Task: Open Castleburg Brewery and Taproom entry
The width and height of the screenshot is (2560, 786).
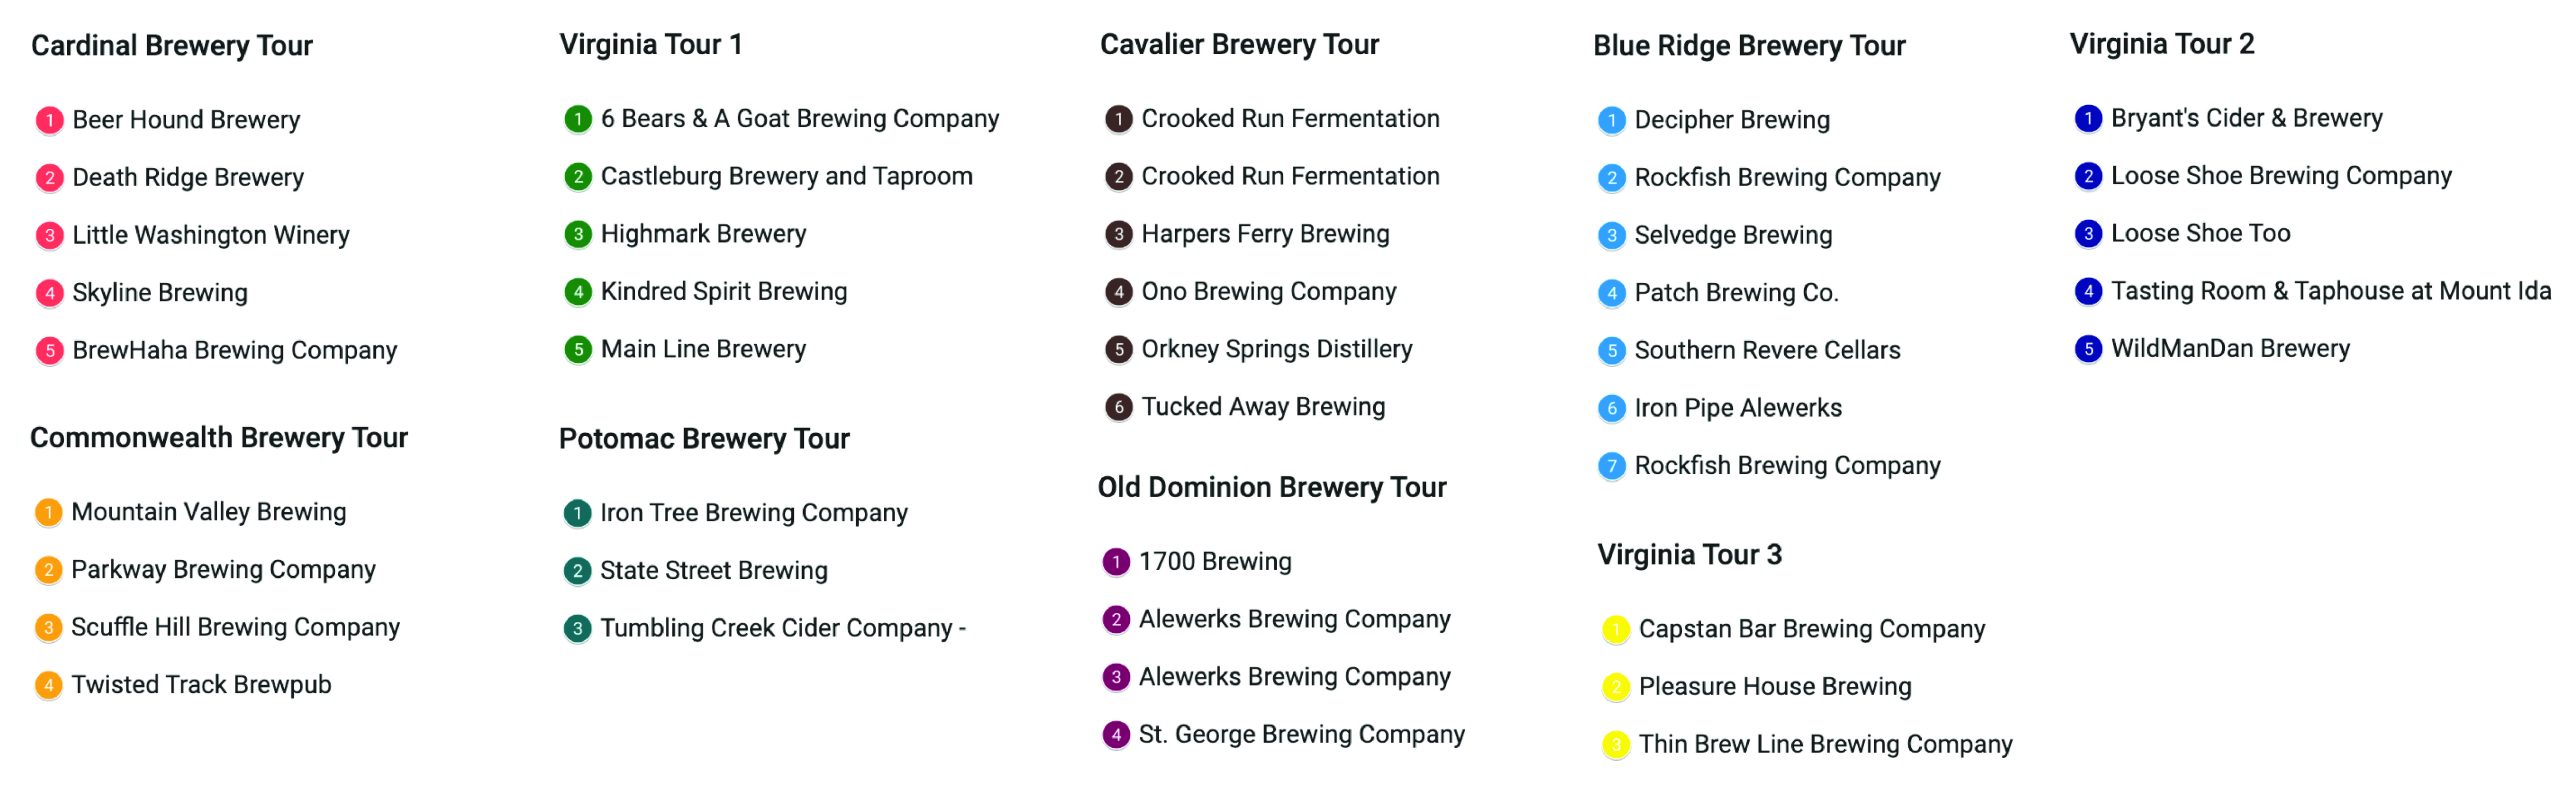Action: (786, 177)
